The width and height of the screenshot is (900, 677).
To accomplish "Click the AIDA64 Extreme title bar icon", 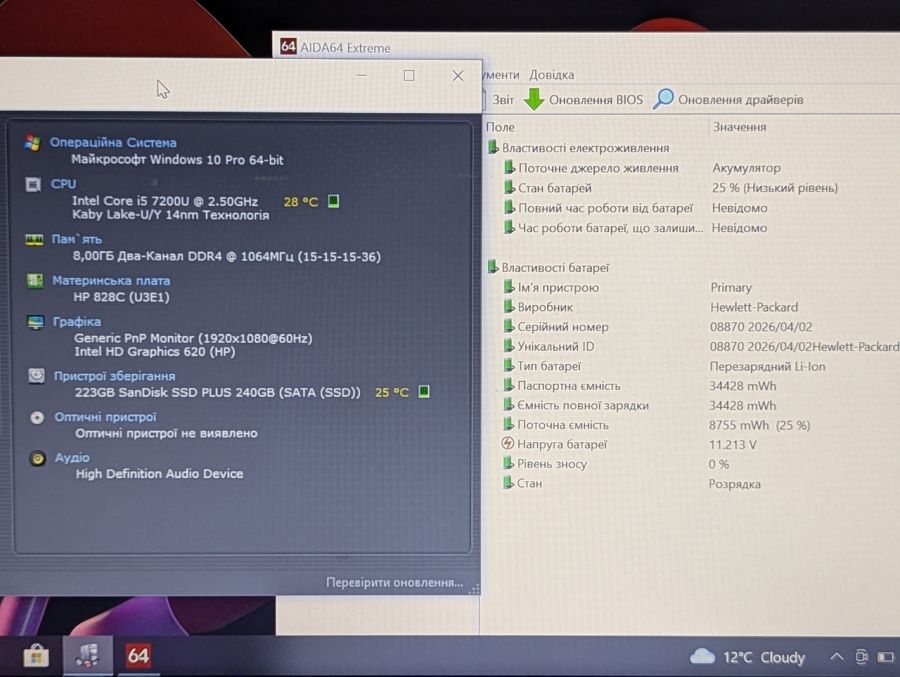I will tap(288, 46).
